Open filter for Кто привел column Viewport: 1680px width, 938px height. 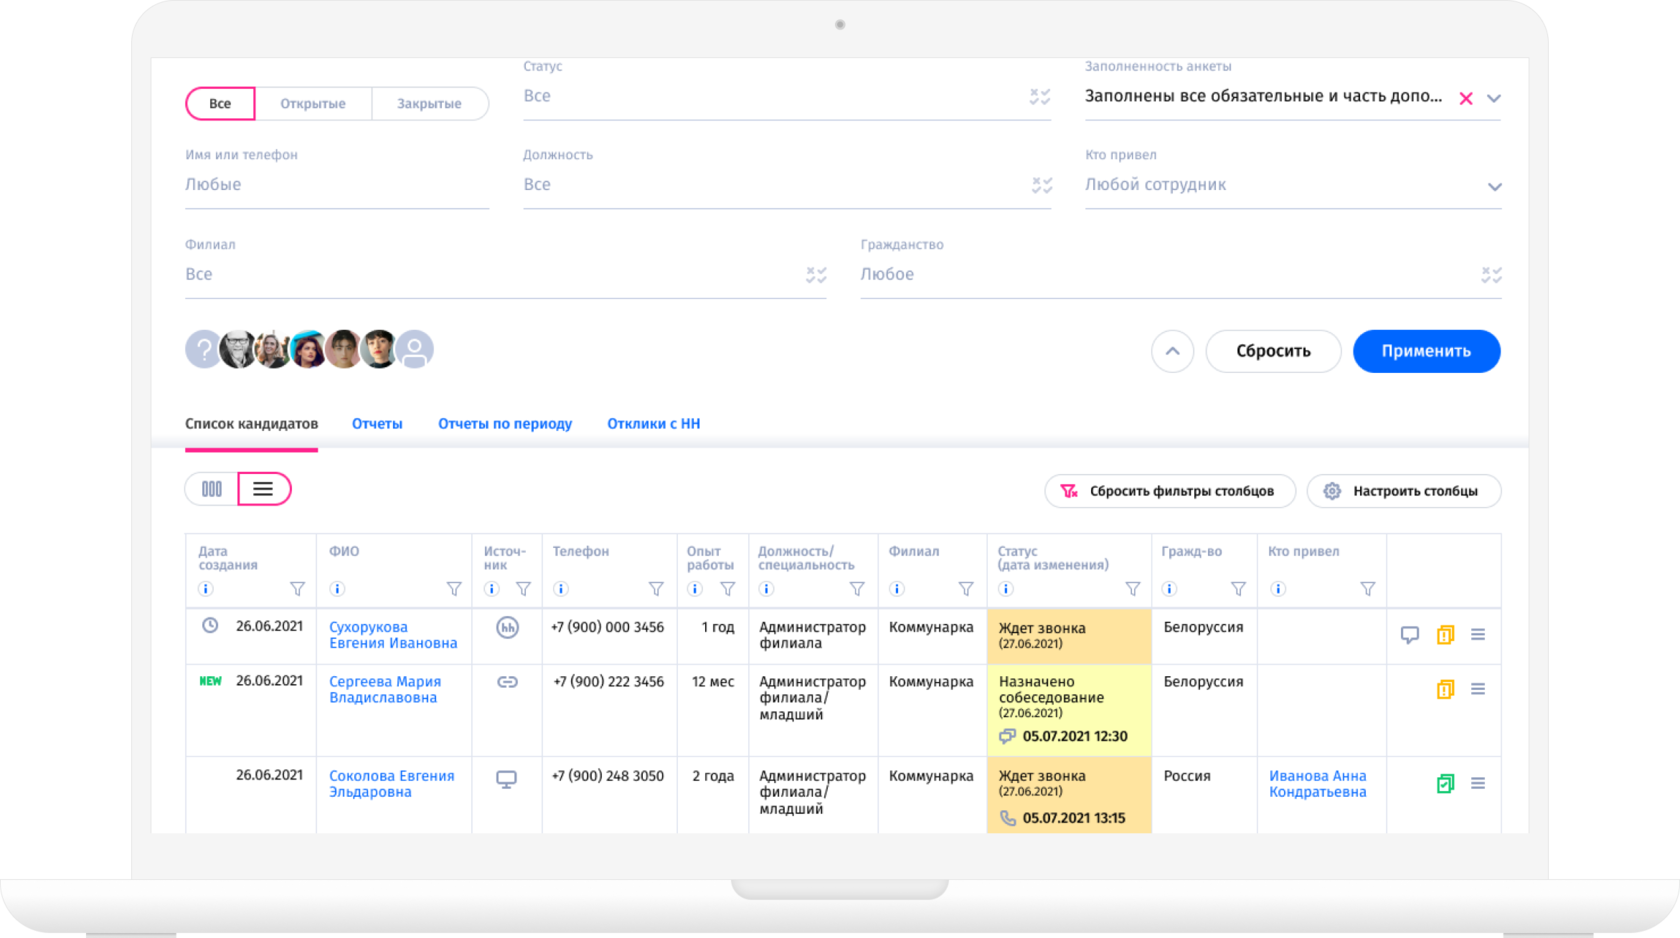point(1368,589)
